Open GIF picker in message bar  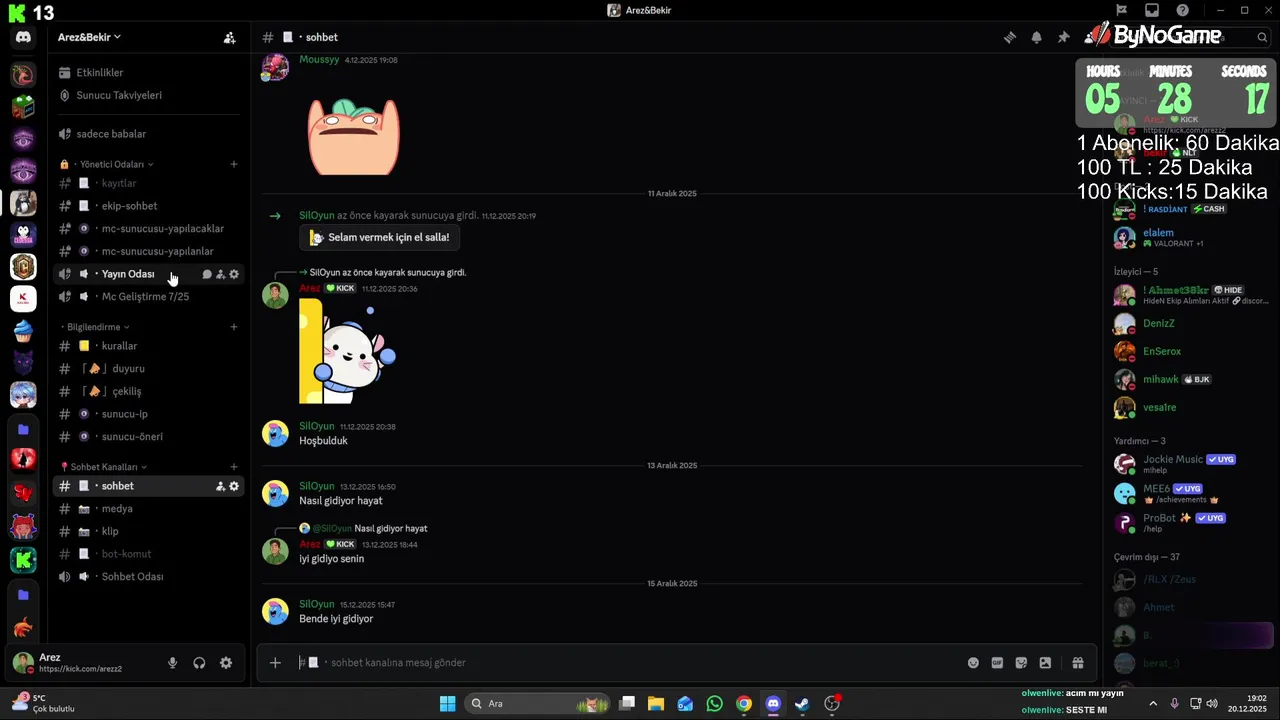[x=997, y=663]
